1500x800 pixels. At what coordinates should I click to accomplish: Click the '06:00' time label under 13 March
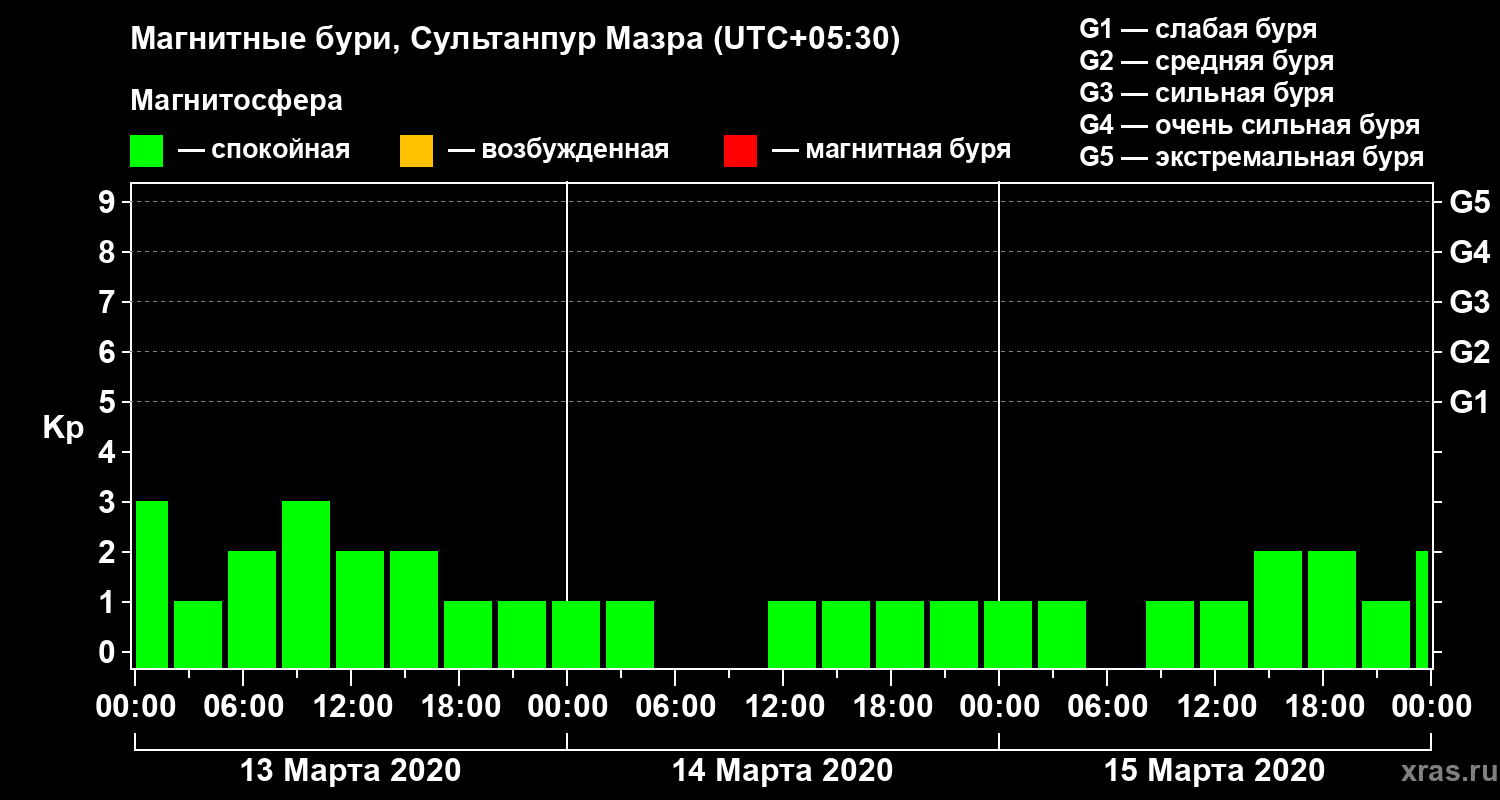pos(244,707)
